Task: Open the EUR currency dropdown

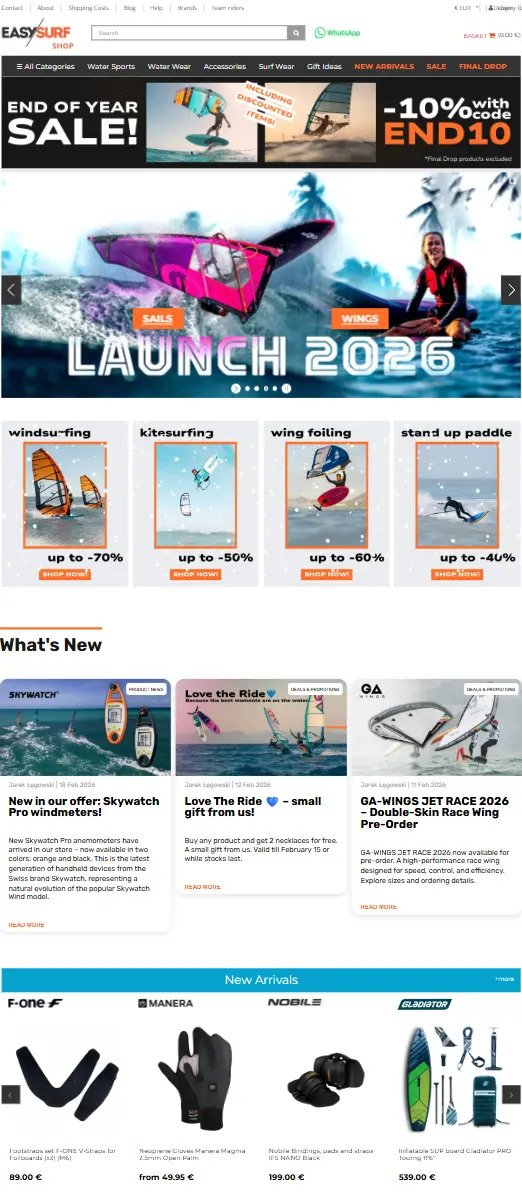Action: [466, 8]
